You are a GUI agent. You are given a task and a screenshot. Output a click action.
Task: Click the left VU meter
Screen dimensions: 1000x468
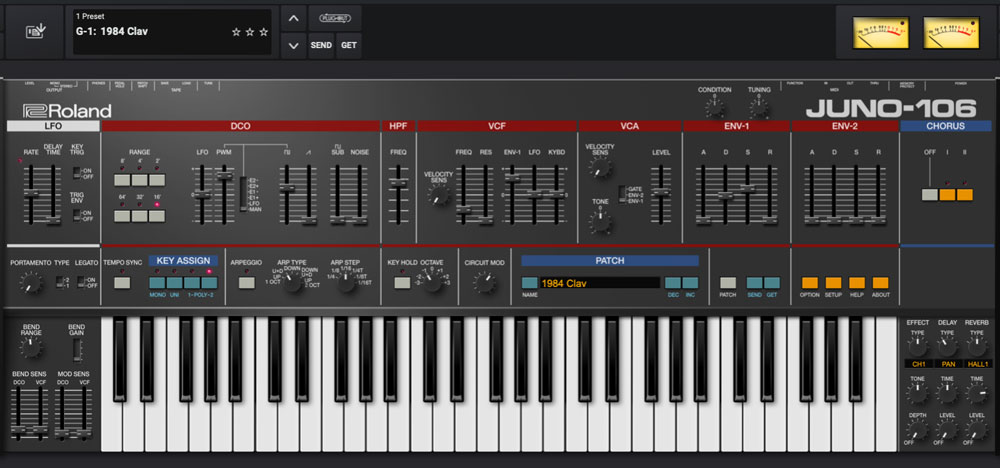tap(881, 33)
